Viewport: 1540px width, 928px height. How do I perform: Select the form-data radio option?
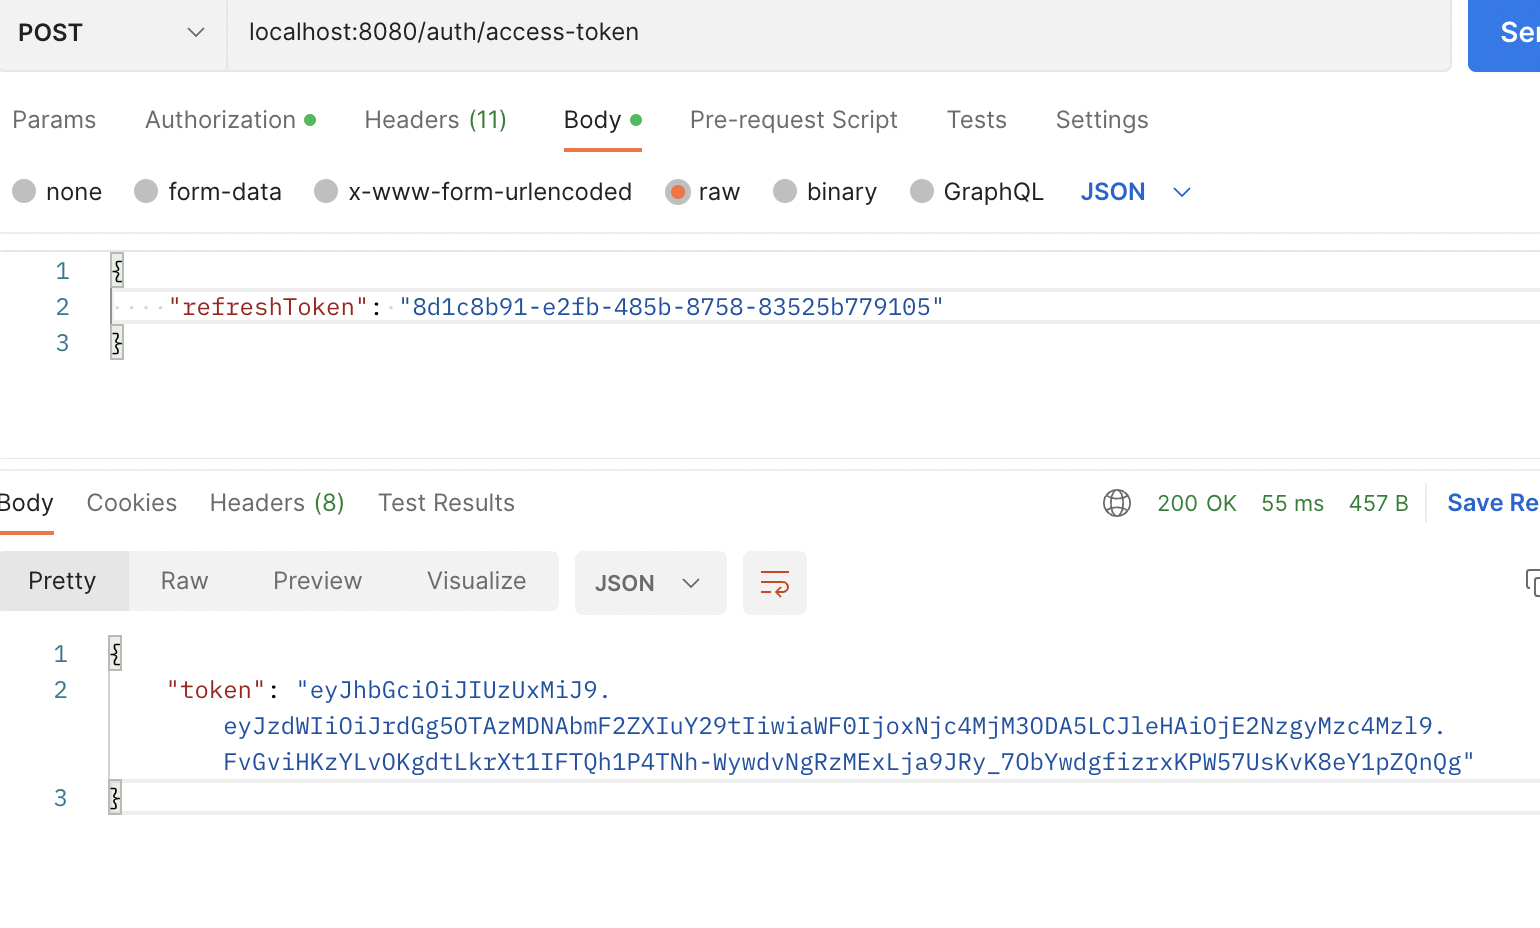pyautogui.click(x=146, y=191)
